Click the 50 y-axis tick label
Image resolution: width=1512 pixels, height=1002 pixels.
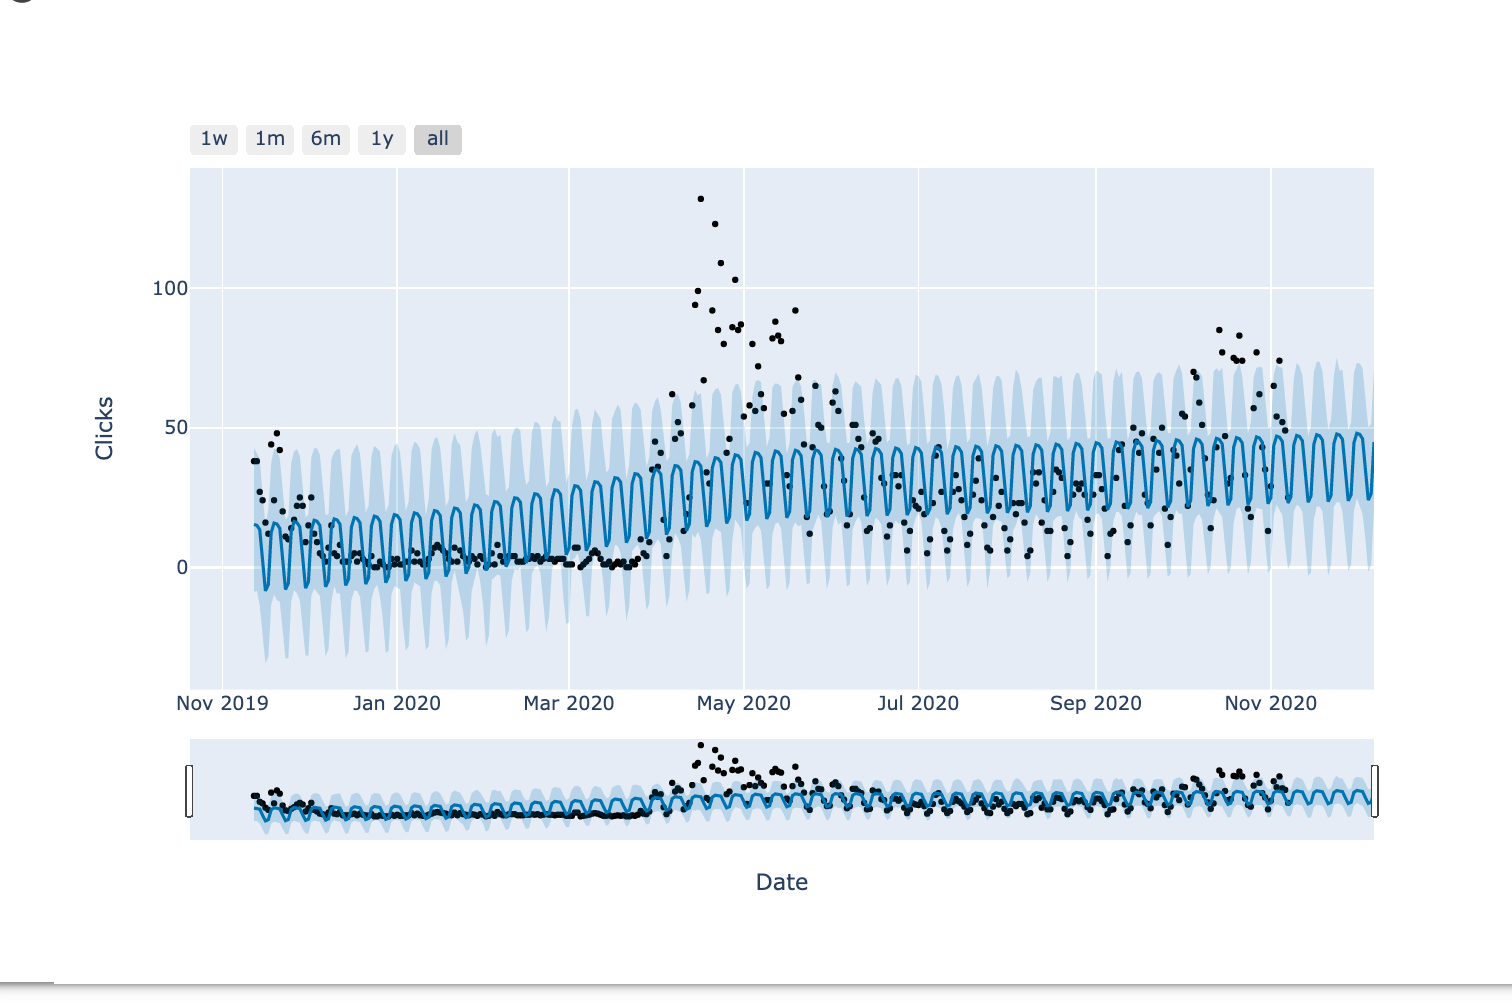[176, 428]
